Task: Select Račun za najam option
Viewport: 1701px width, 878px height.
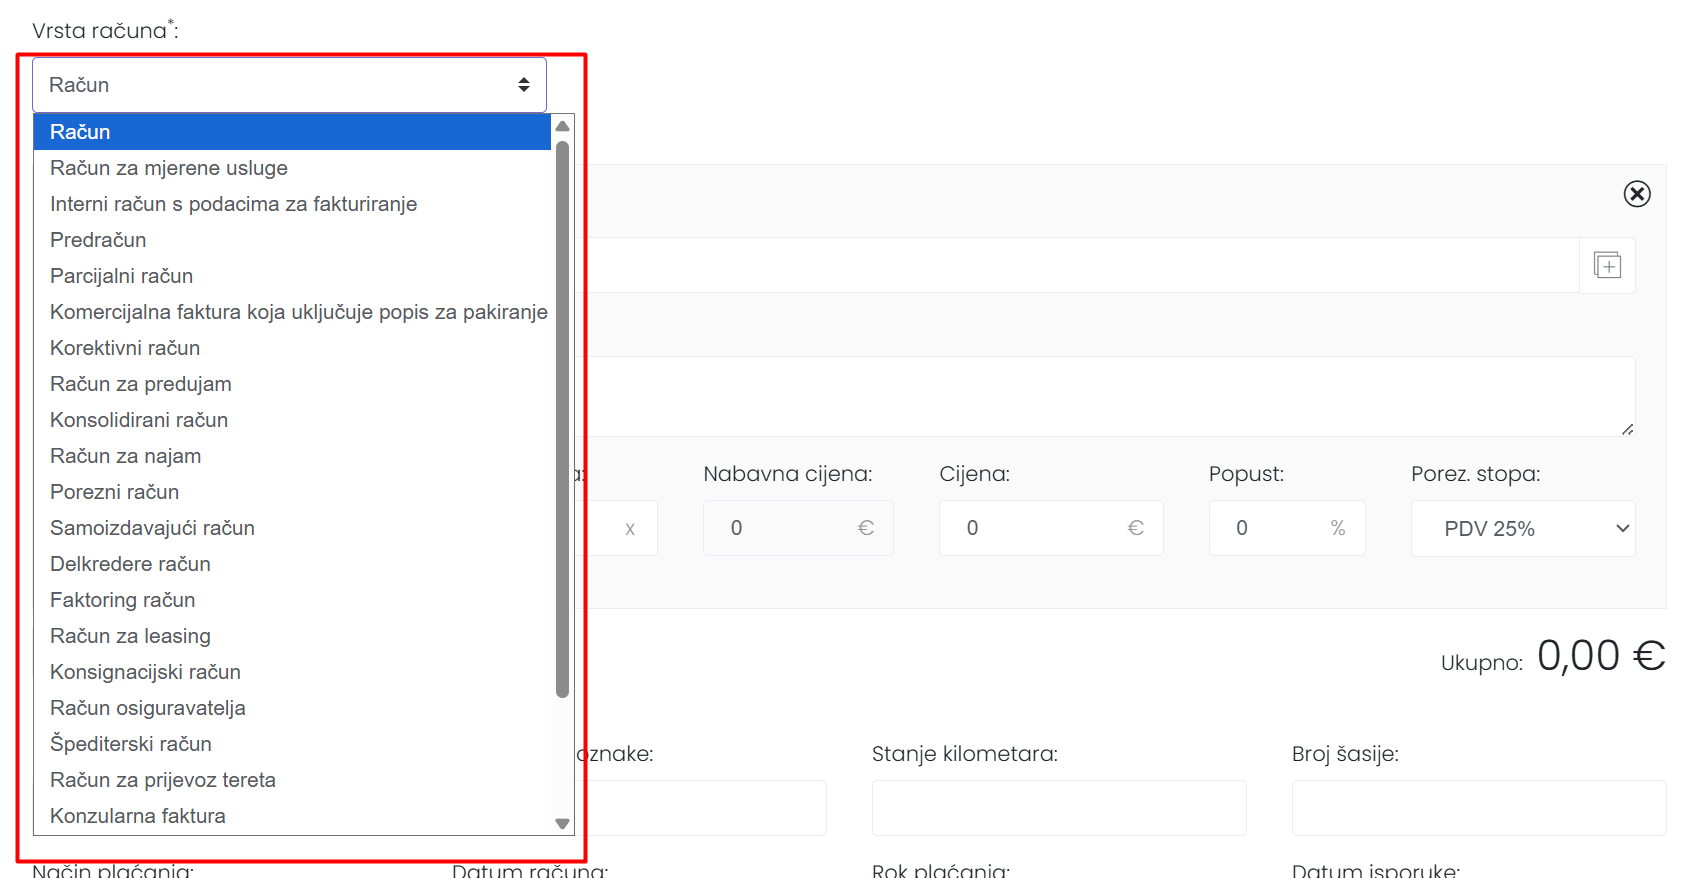Action: 292,456
